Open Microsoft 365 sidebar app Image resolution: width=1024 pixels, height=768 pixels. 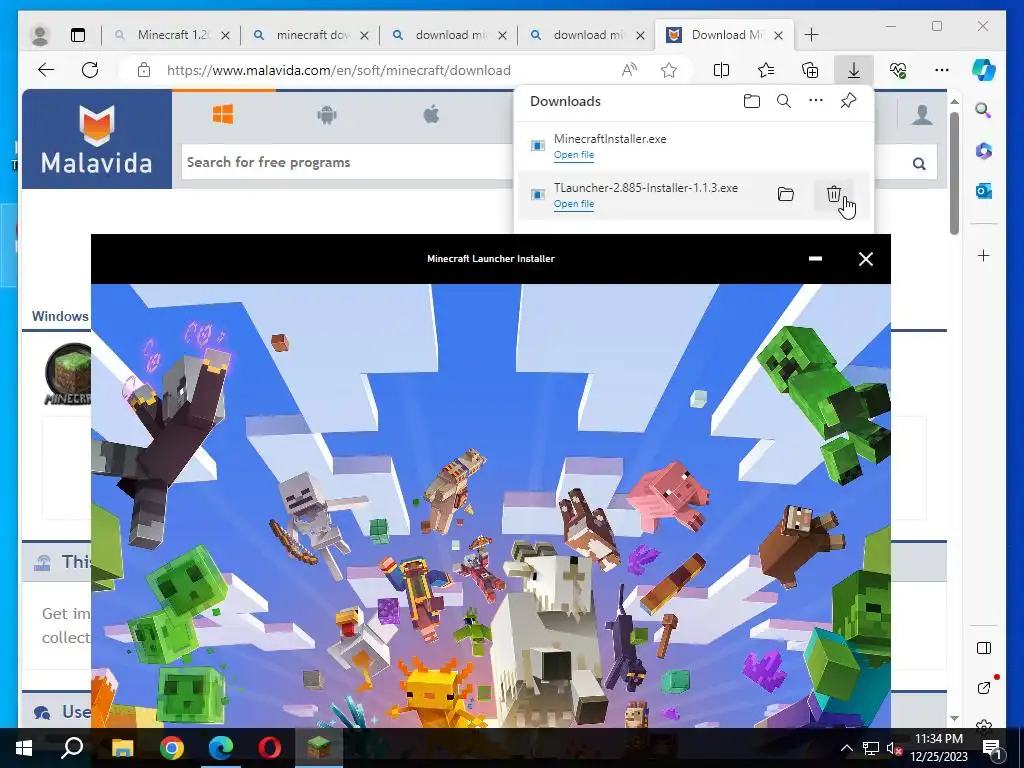point(983,151)
